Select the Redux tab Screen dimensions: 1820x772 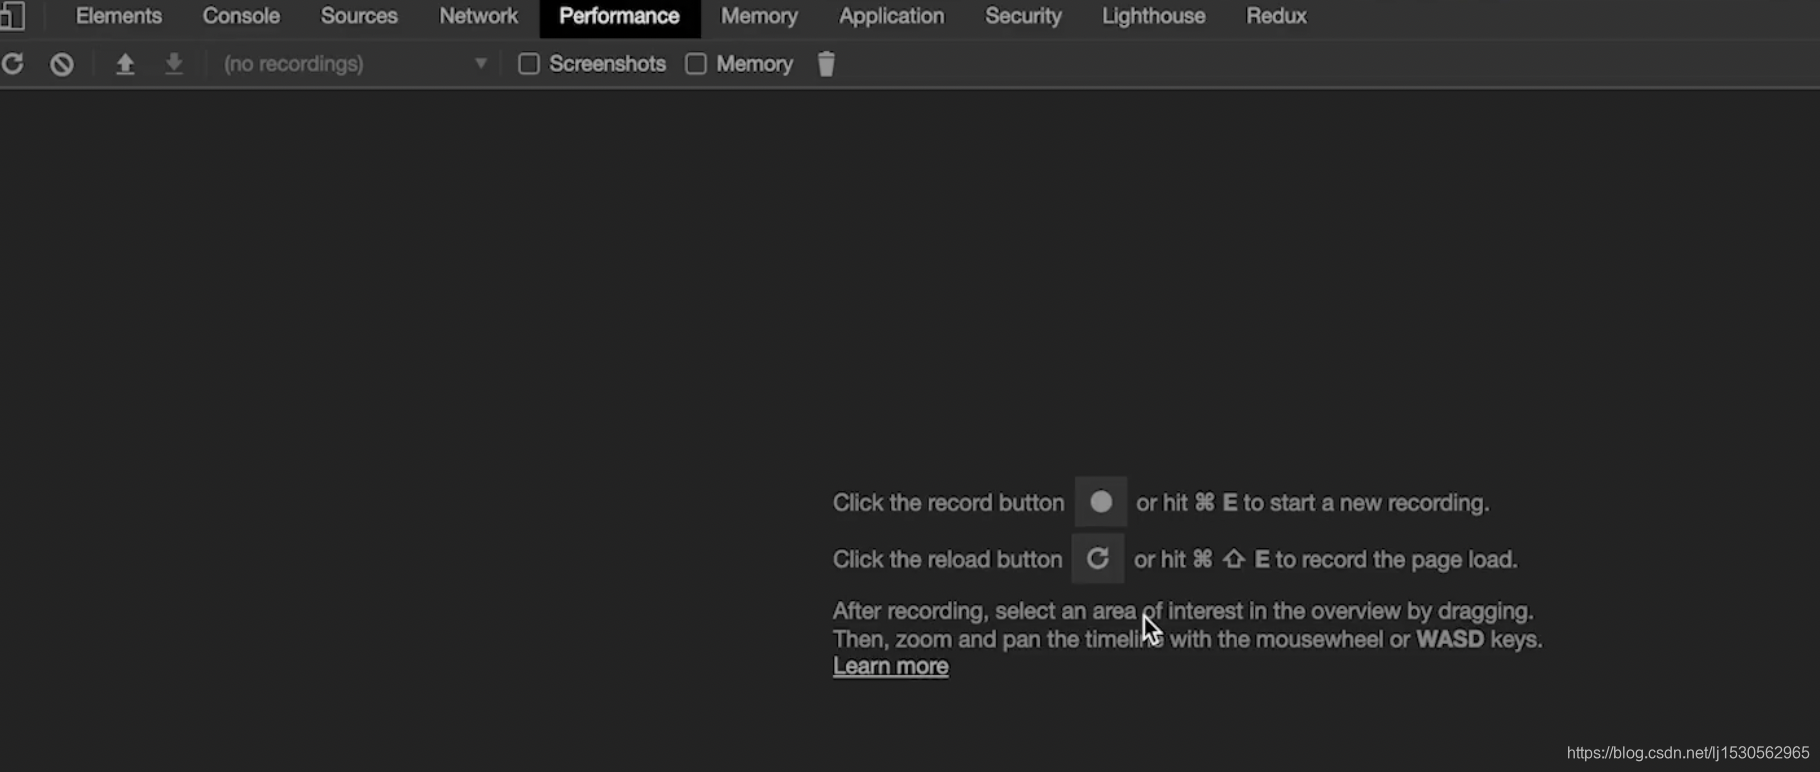1276,16
